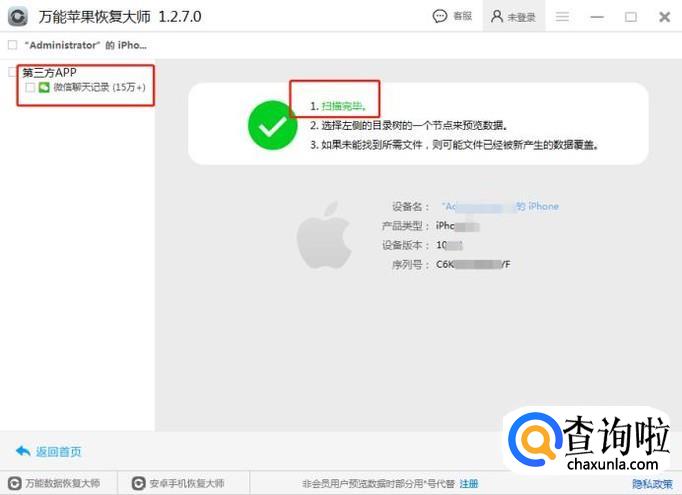Open the hamburger menu icon
Viewport: 682px width, 495px height.
click(562, 17)
